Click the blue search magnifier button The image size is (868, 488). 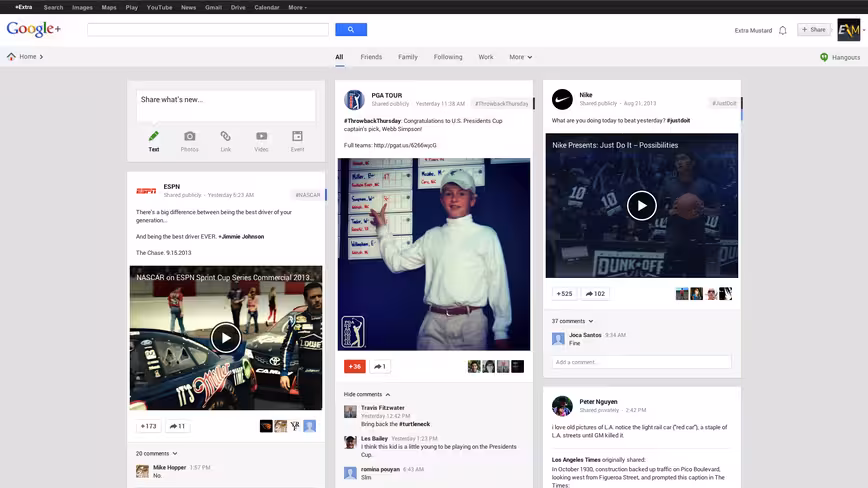coord(351,29)
